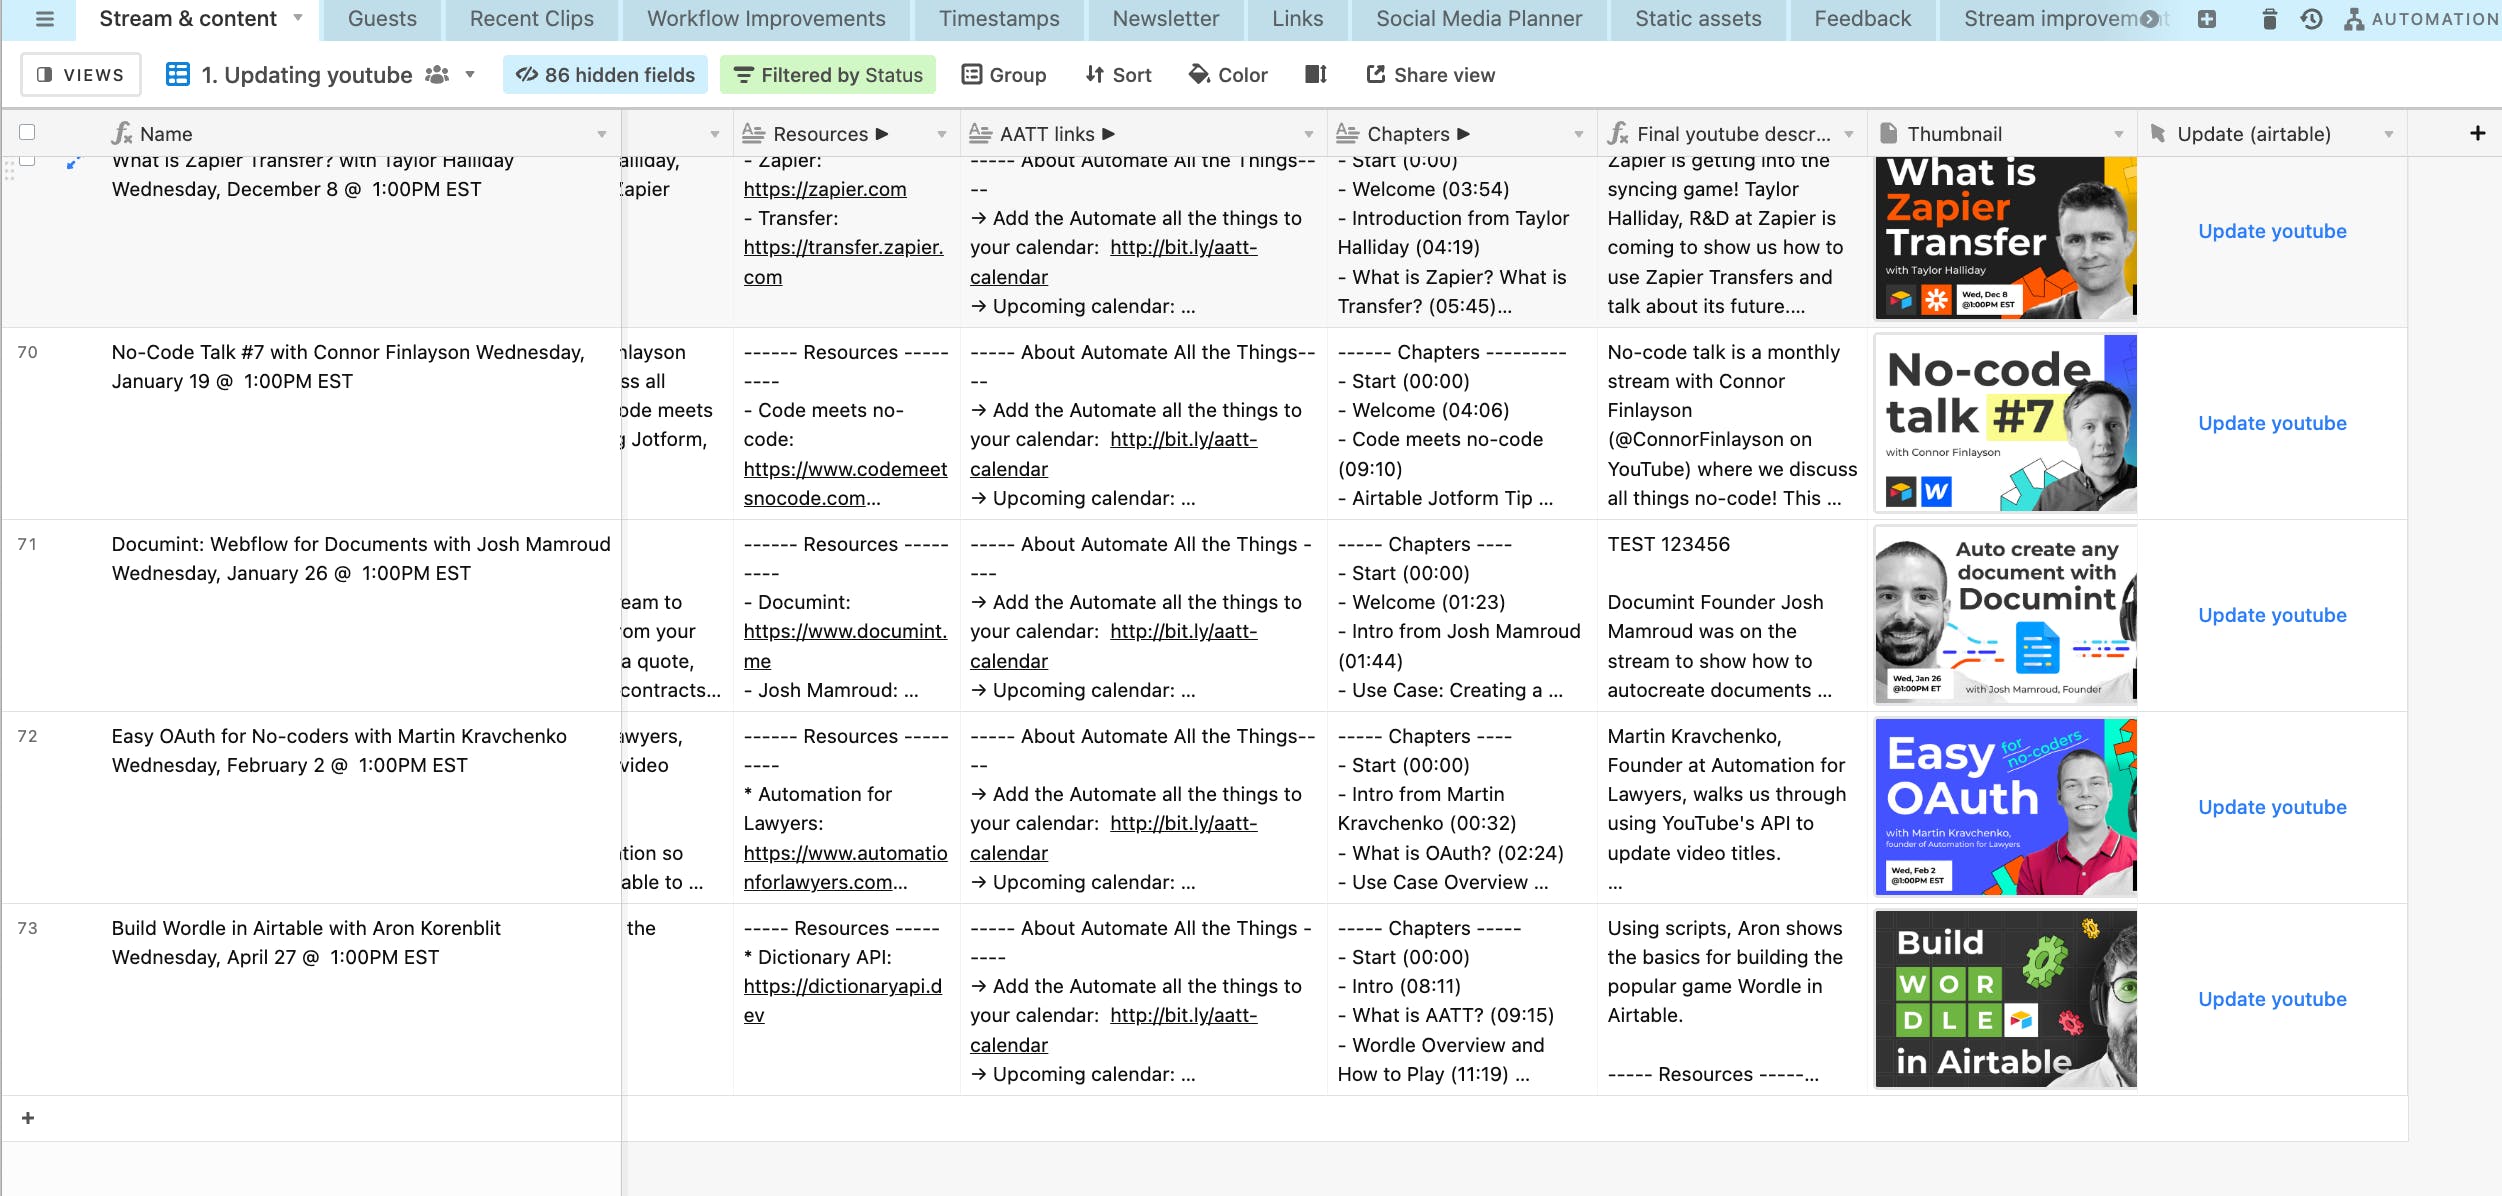Open the Thumbnail column dropdown
The image size is (2502, 1196).
pos(2119,134)
